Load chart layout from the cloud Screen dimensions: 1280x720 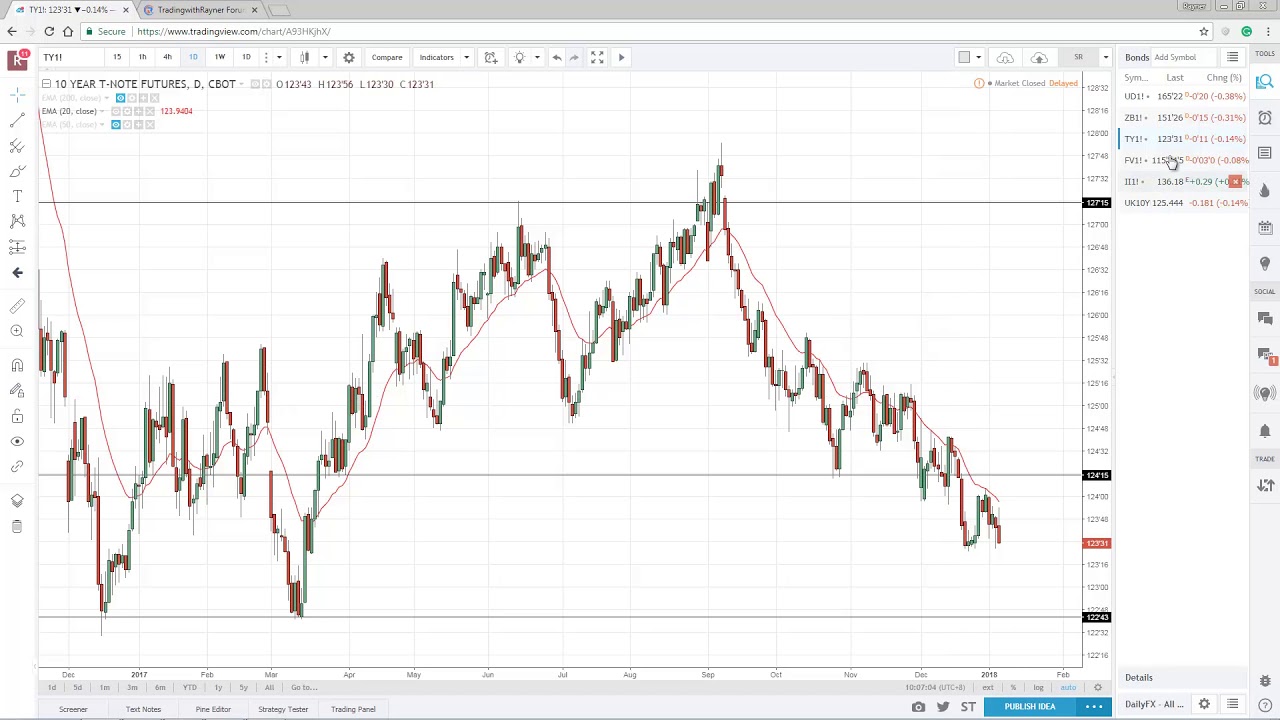click(x=1005, y=57)
